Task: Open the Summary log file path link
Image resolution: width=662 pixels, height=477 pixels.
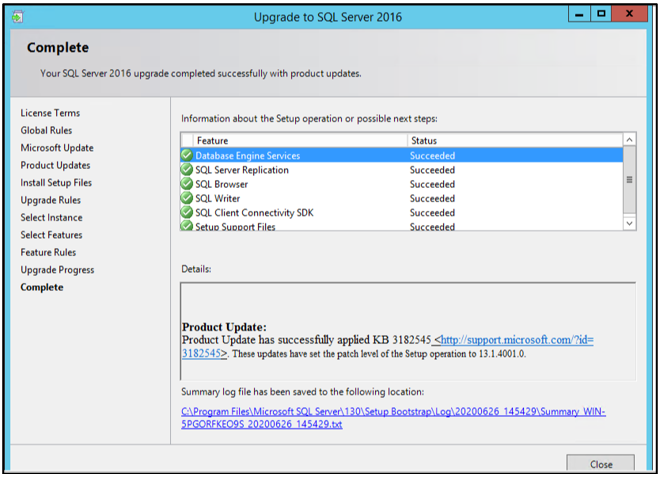Action: 393,417
